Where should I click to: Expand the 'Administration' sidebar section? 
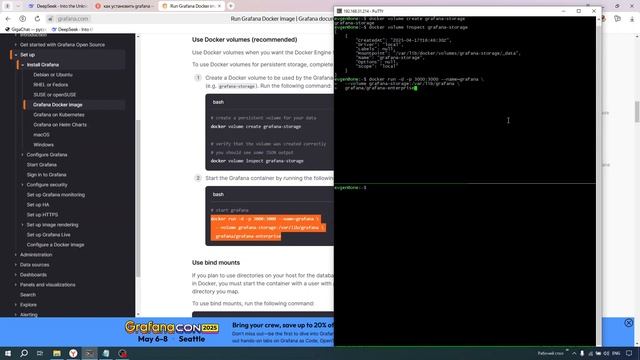[16, 255]
